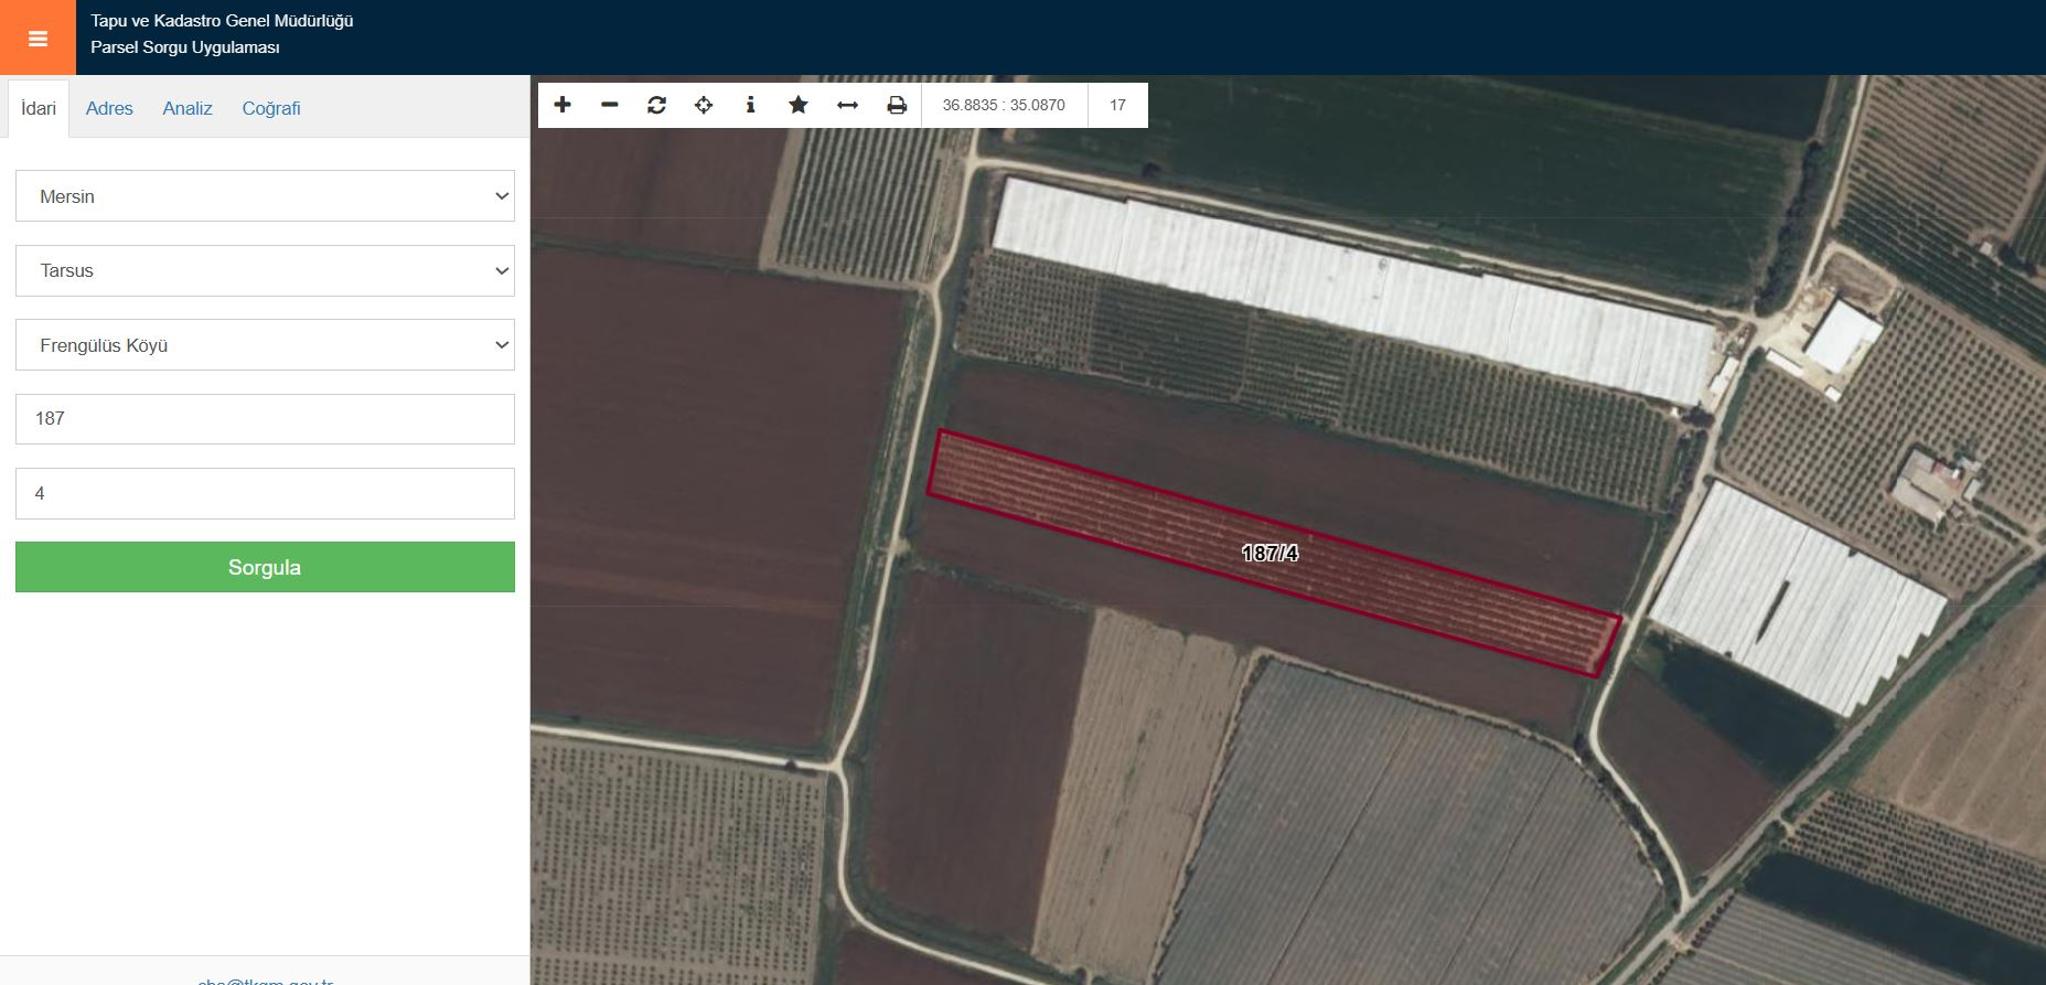Switch to the Adres tab
Viewport: 2046px width, 985px height.
(x=109, y=108)
